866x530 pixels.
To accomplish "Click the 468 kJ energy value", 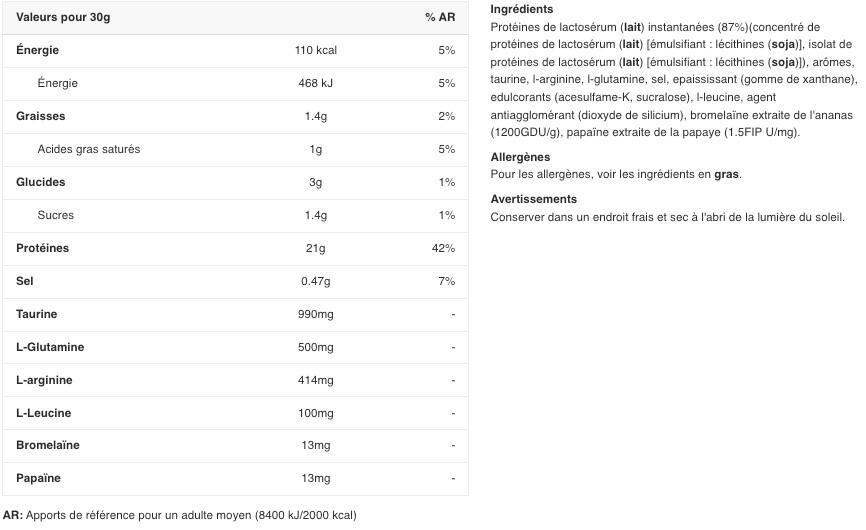I will click(x=316, y=83).
